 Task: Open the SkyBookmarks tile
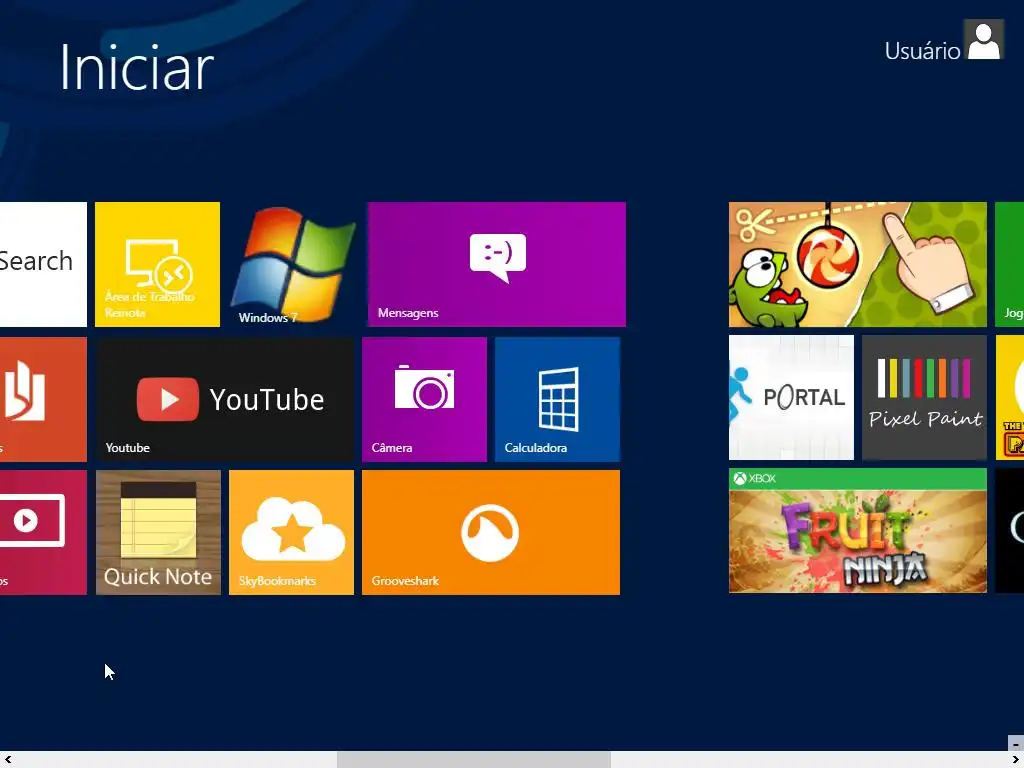pyautogui.click(x=291, y=532)
